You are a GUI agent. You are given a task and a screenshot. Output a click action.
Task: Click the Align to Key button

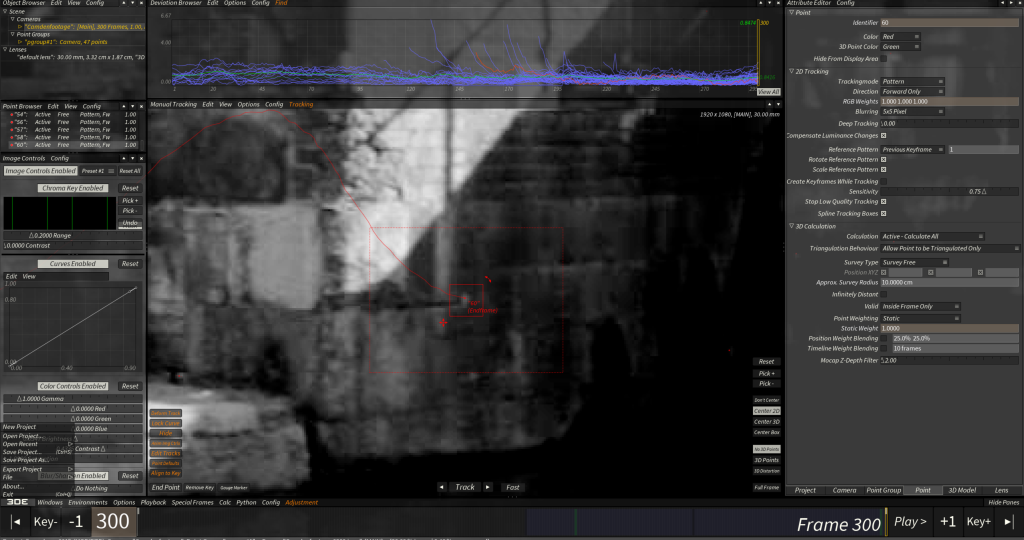166,473
